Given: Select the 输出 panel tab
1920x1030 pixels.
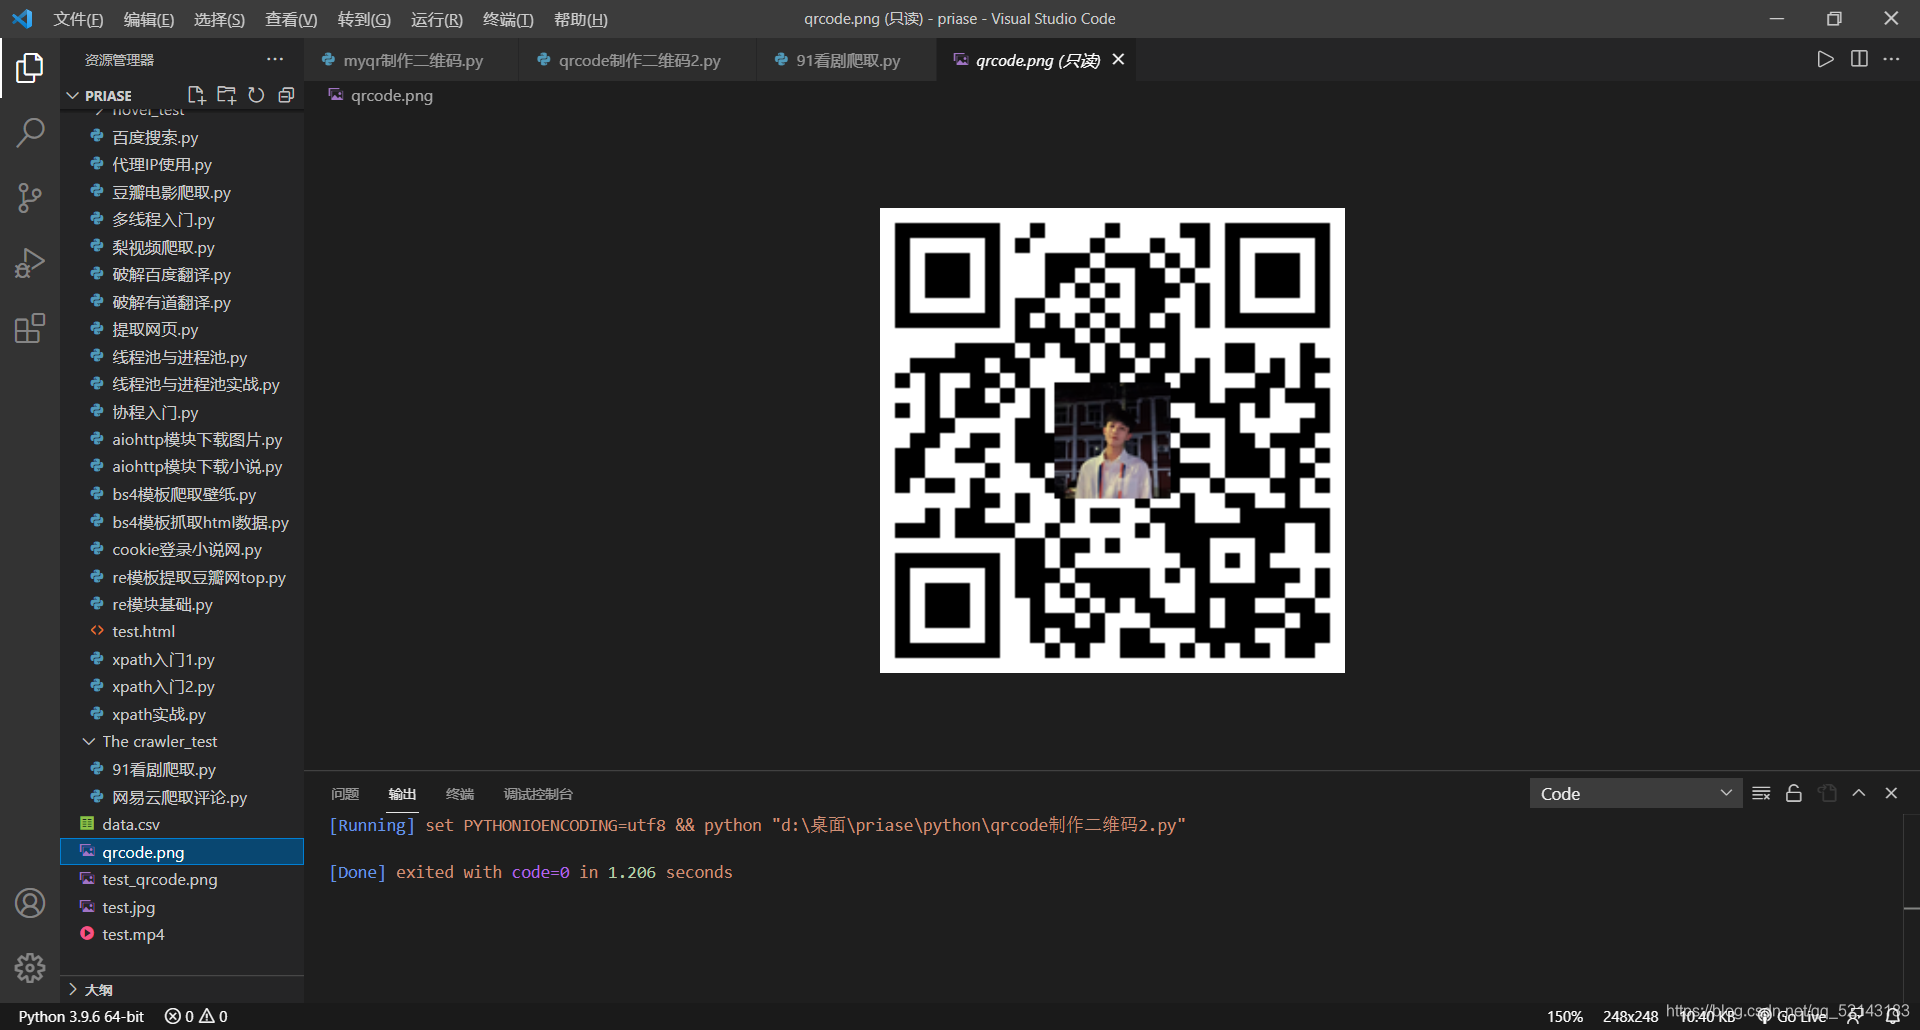Looking at the screenshot, I should [x=402, y=794].
